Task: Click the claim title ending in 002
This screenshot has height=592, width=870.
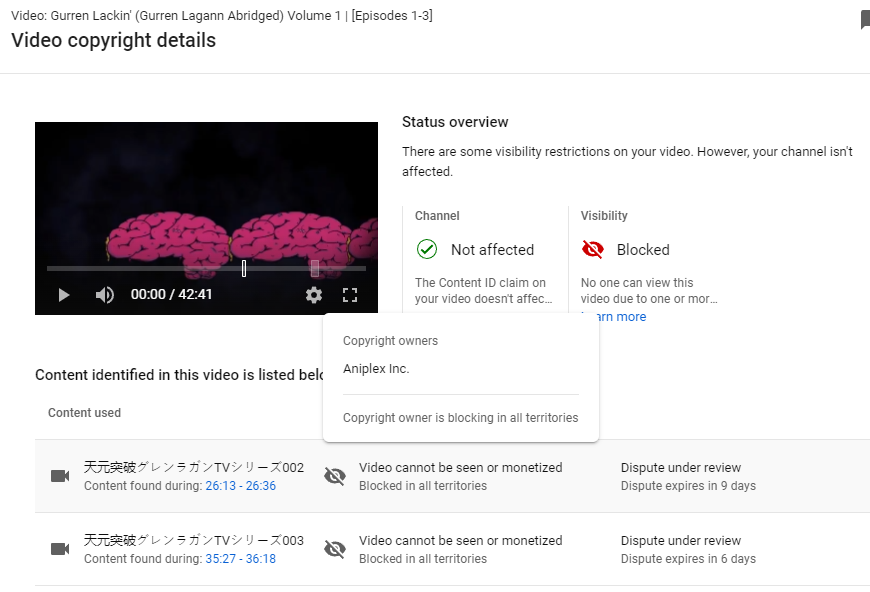Action: (x=194, y=467)
